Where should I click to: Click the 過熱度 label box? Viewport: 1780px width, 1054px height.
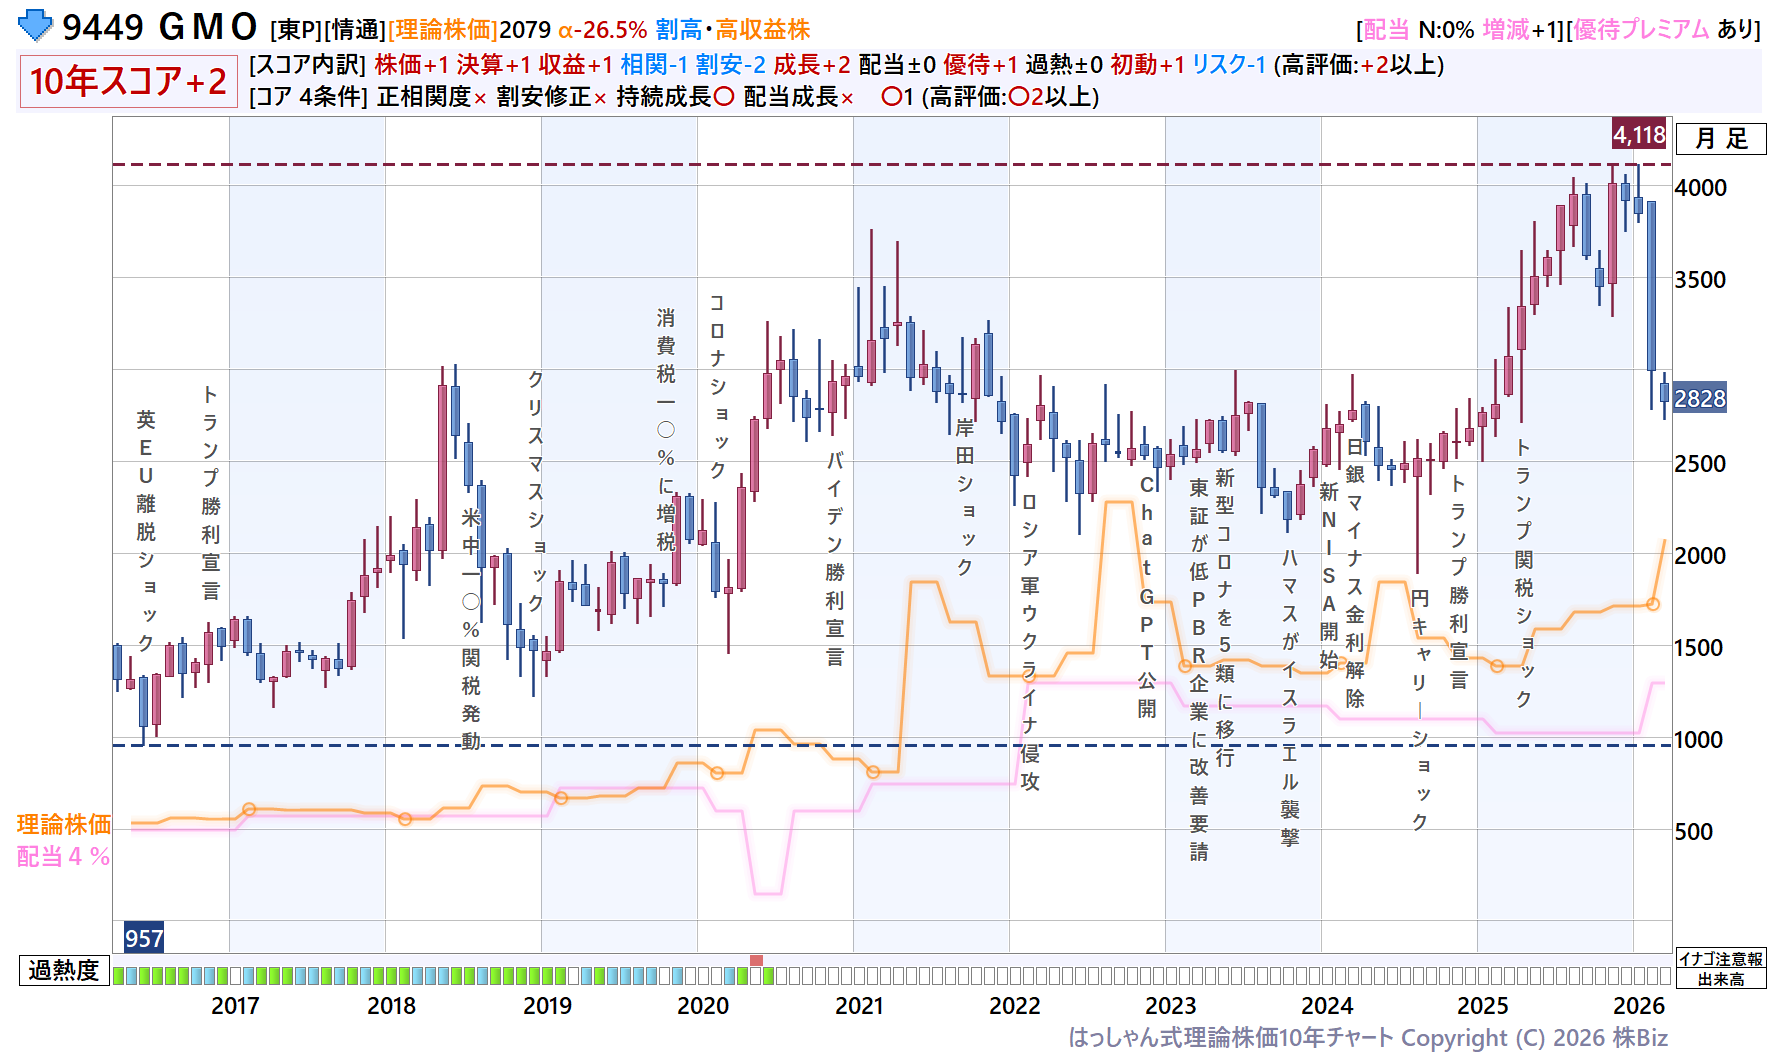coord(64,970)
